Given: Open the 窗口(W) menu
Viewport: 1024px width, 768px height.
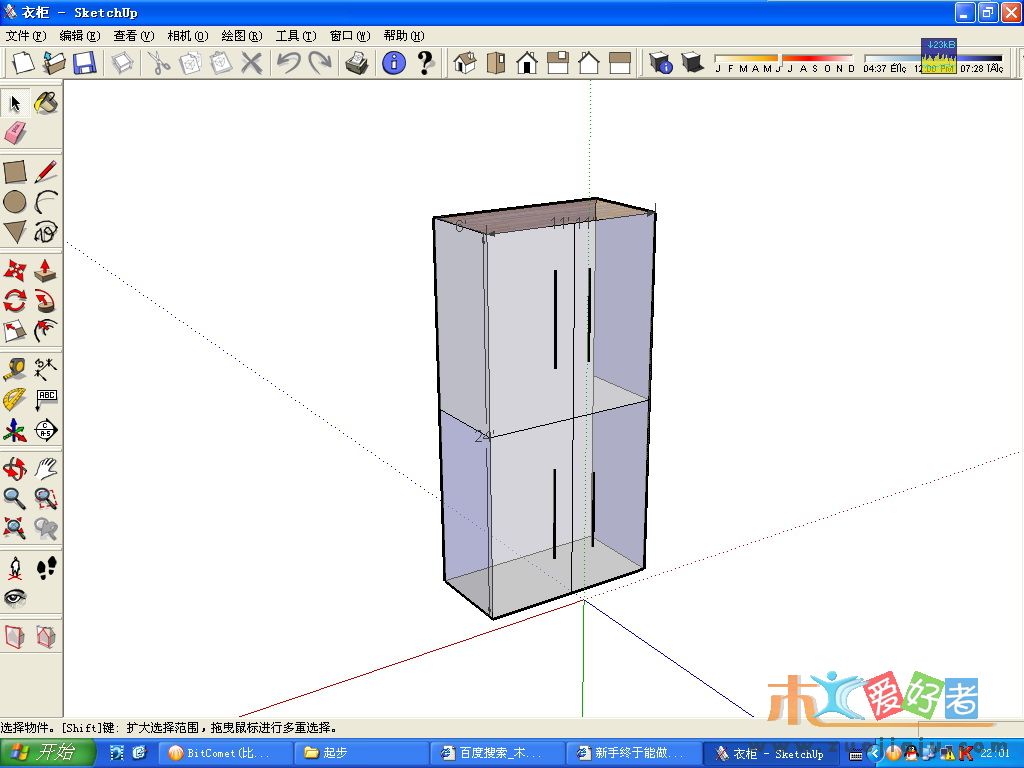Looking at the screenshot, I should pos(350,36).
